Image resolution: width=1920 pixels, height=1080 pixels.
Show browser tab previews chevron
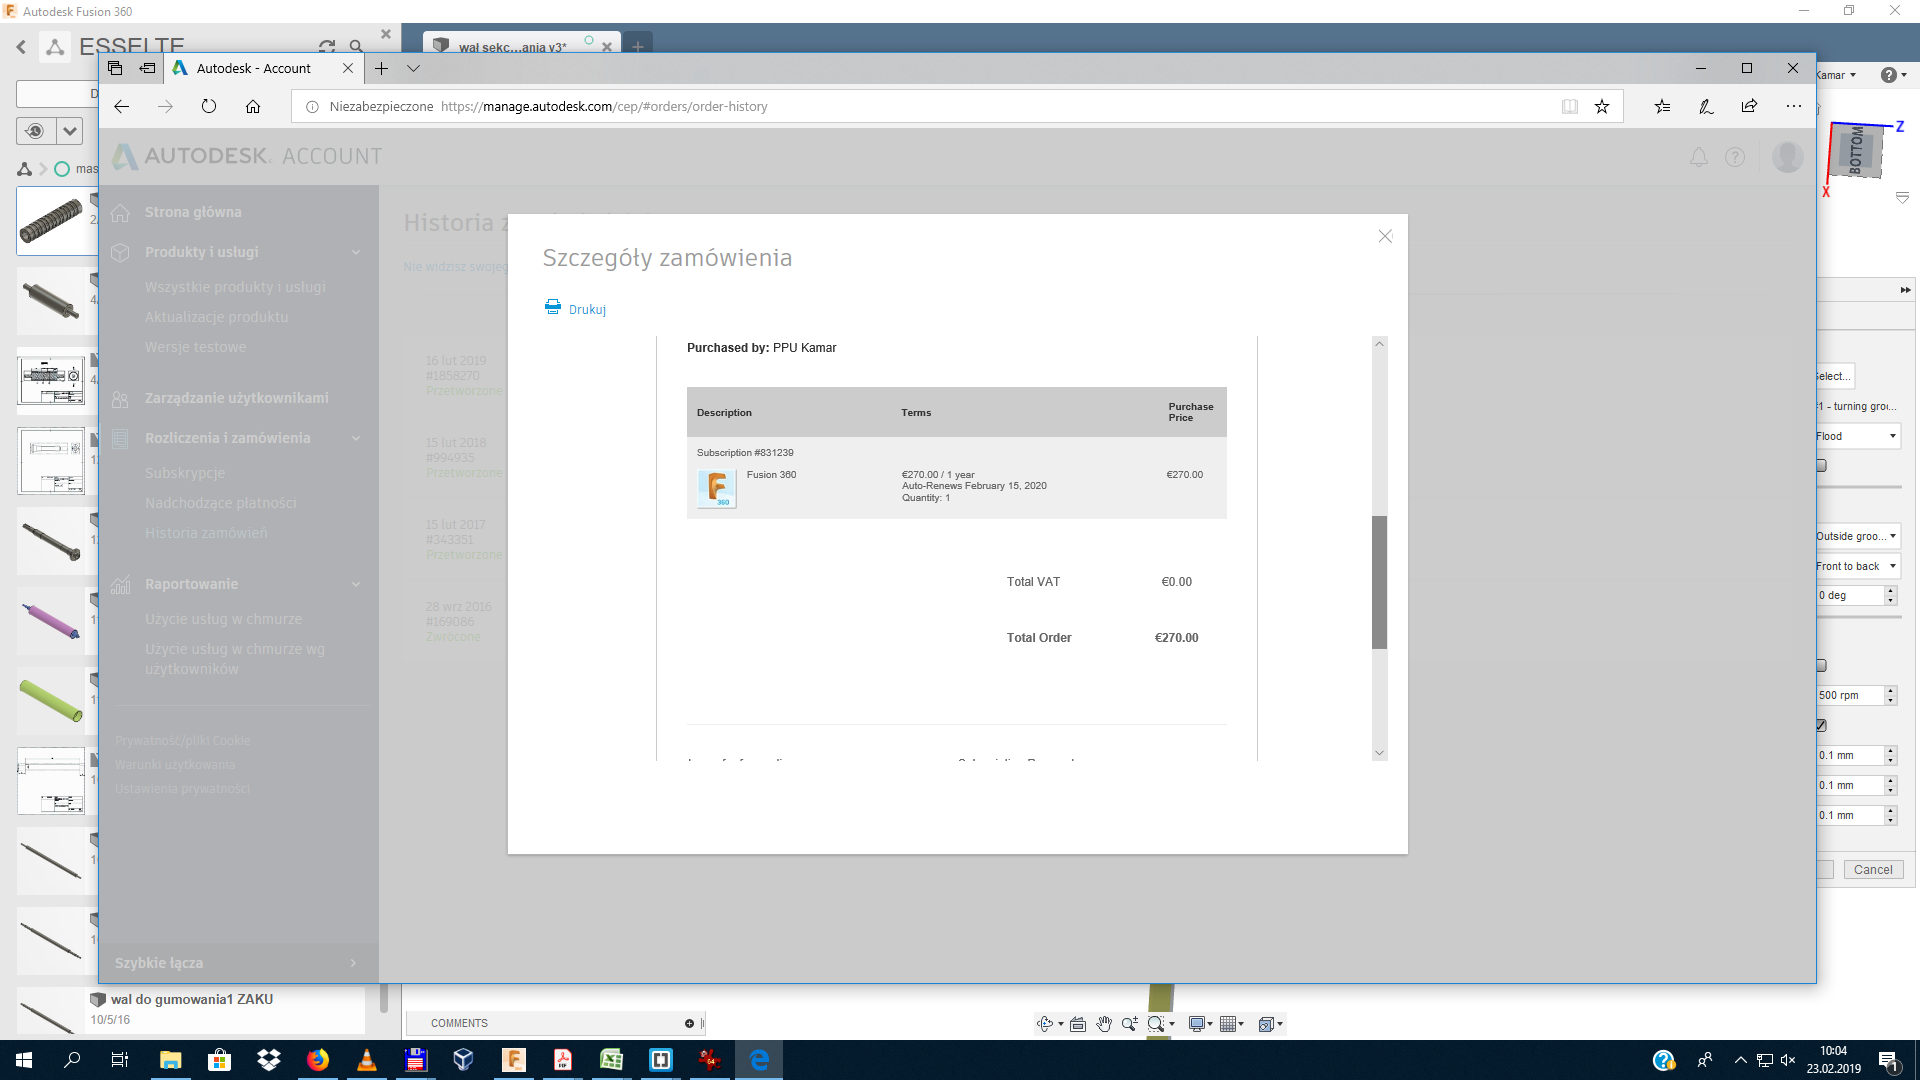(x=413, y=68)
